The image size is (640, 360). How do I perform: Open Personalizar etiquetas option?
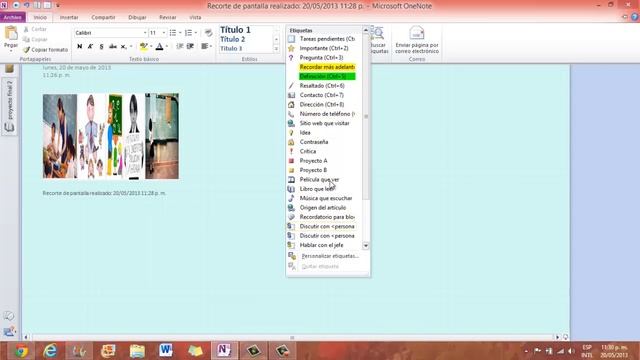click(324, 256)
